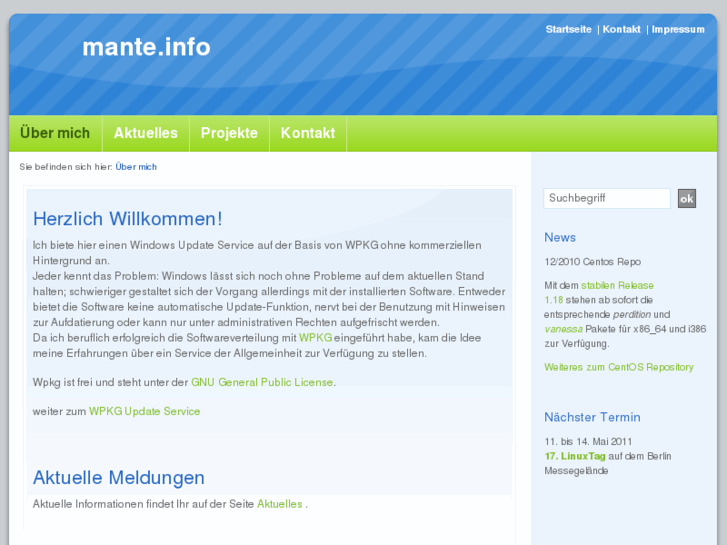This screenshot has width=727, height=545.
Task: Open the Impressum header link
Action: [x=678, y=29]
